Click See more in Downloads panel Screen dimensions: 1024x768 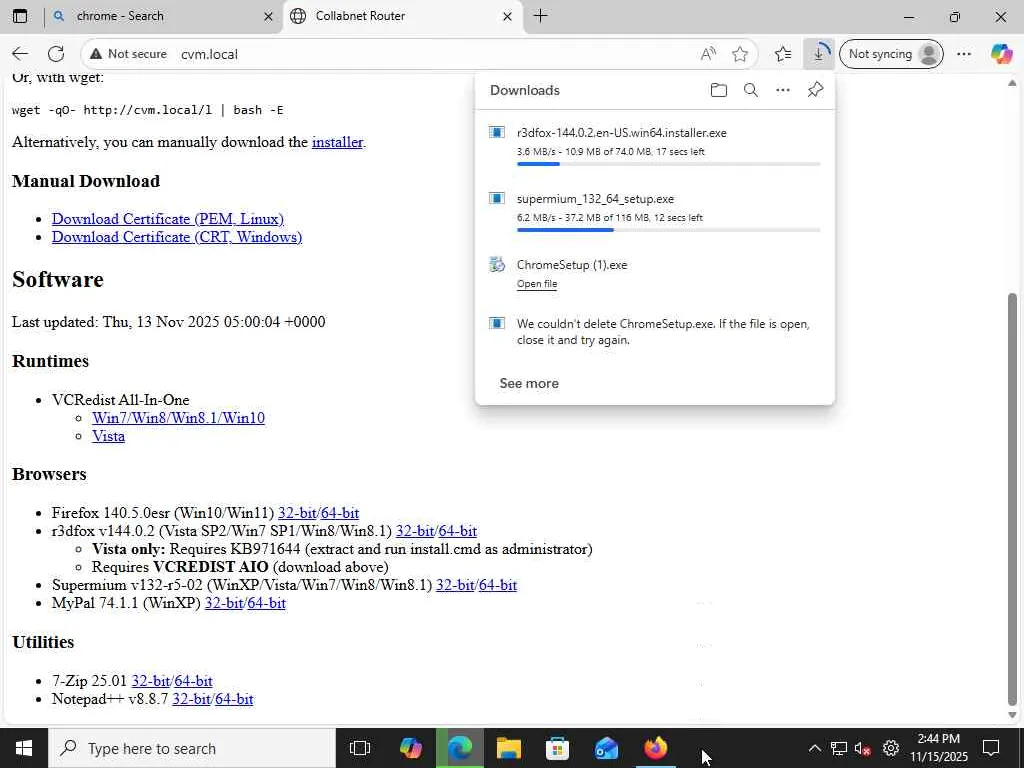[x=529, y=383]
